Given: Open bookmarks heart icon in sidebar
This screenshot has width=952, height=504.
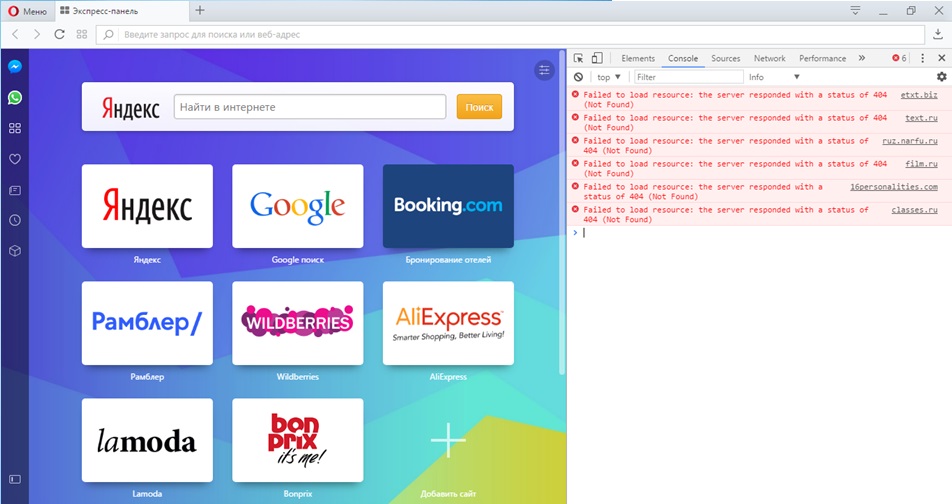Looking at the screenshot, I should coord(15,159).
